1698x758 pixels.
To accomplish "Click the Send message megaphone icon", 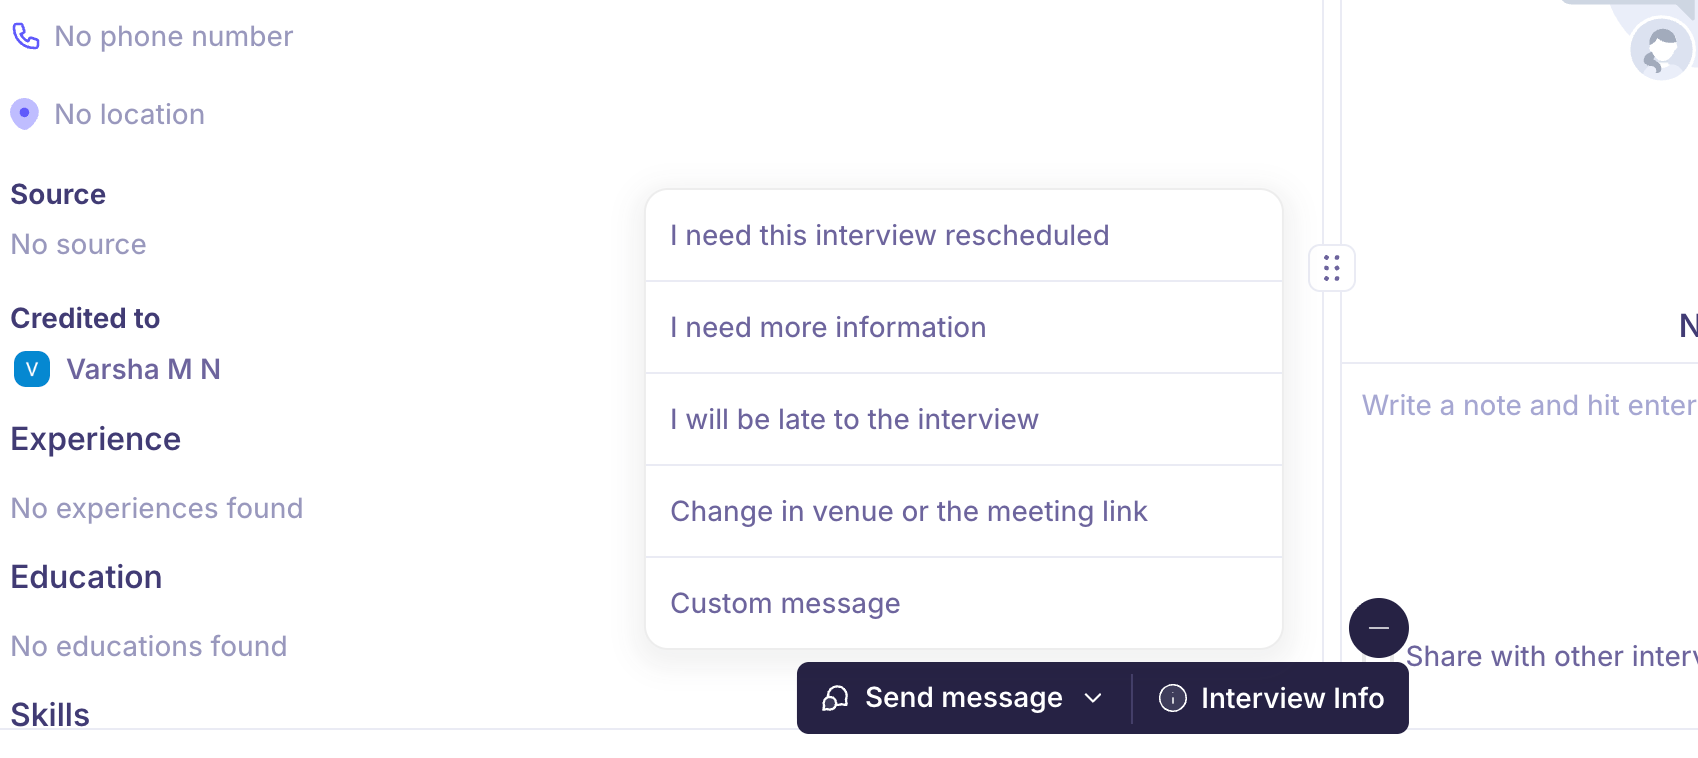I will (835, 698).
